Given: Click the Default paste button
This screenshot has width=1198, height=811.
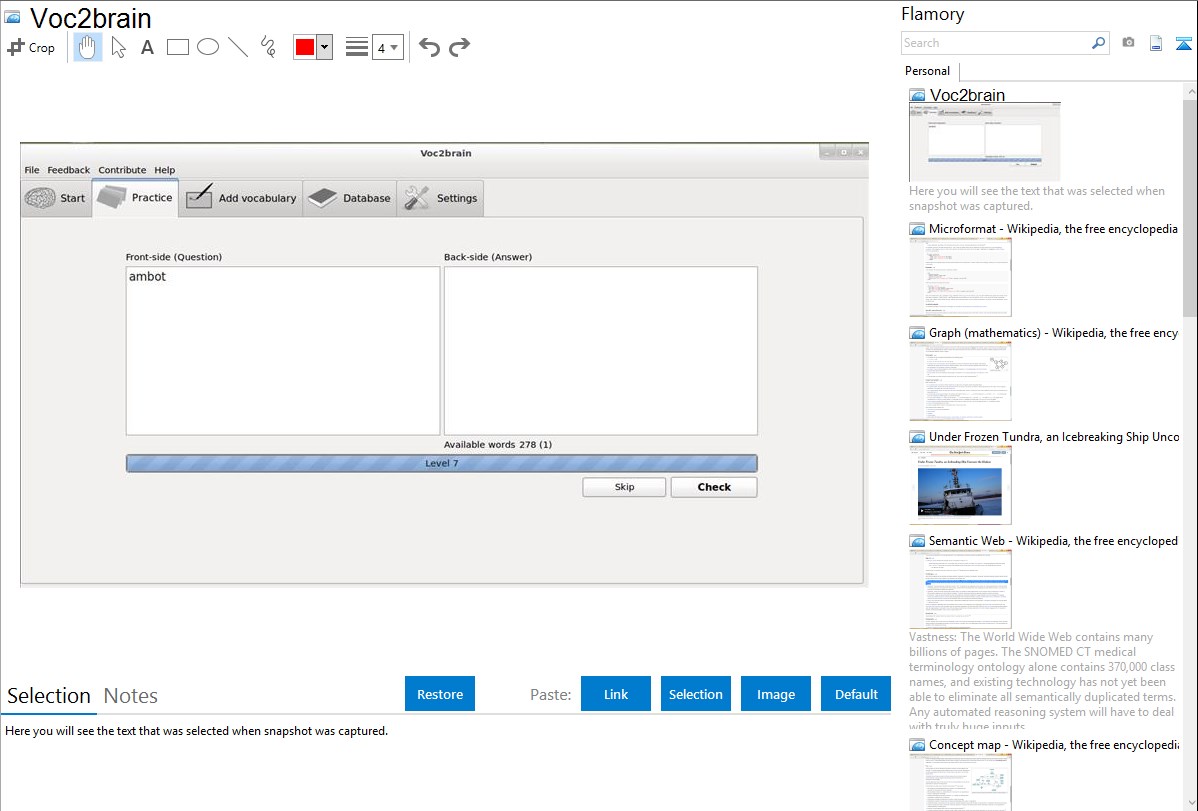Looking at the screenshot, I should click(856, 694).
